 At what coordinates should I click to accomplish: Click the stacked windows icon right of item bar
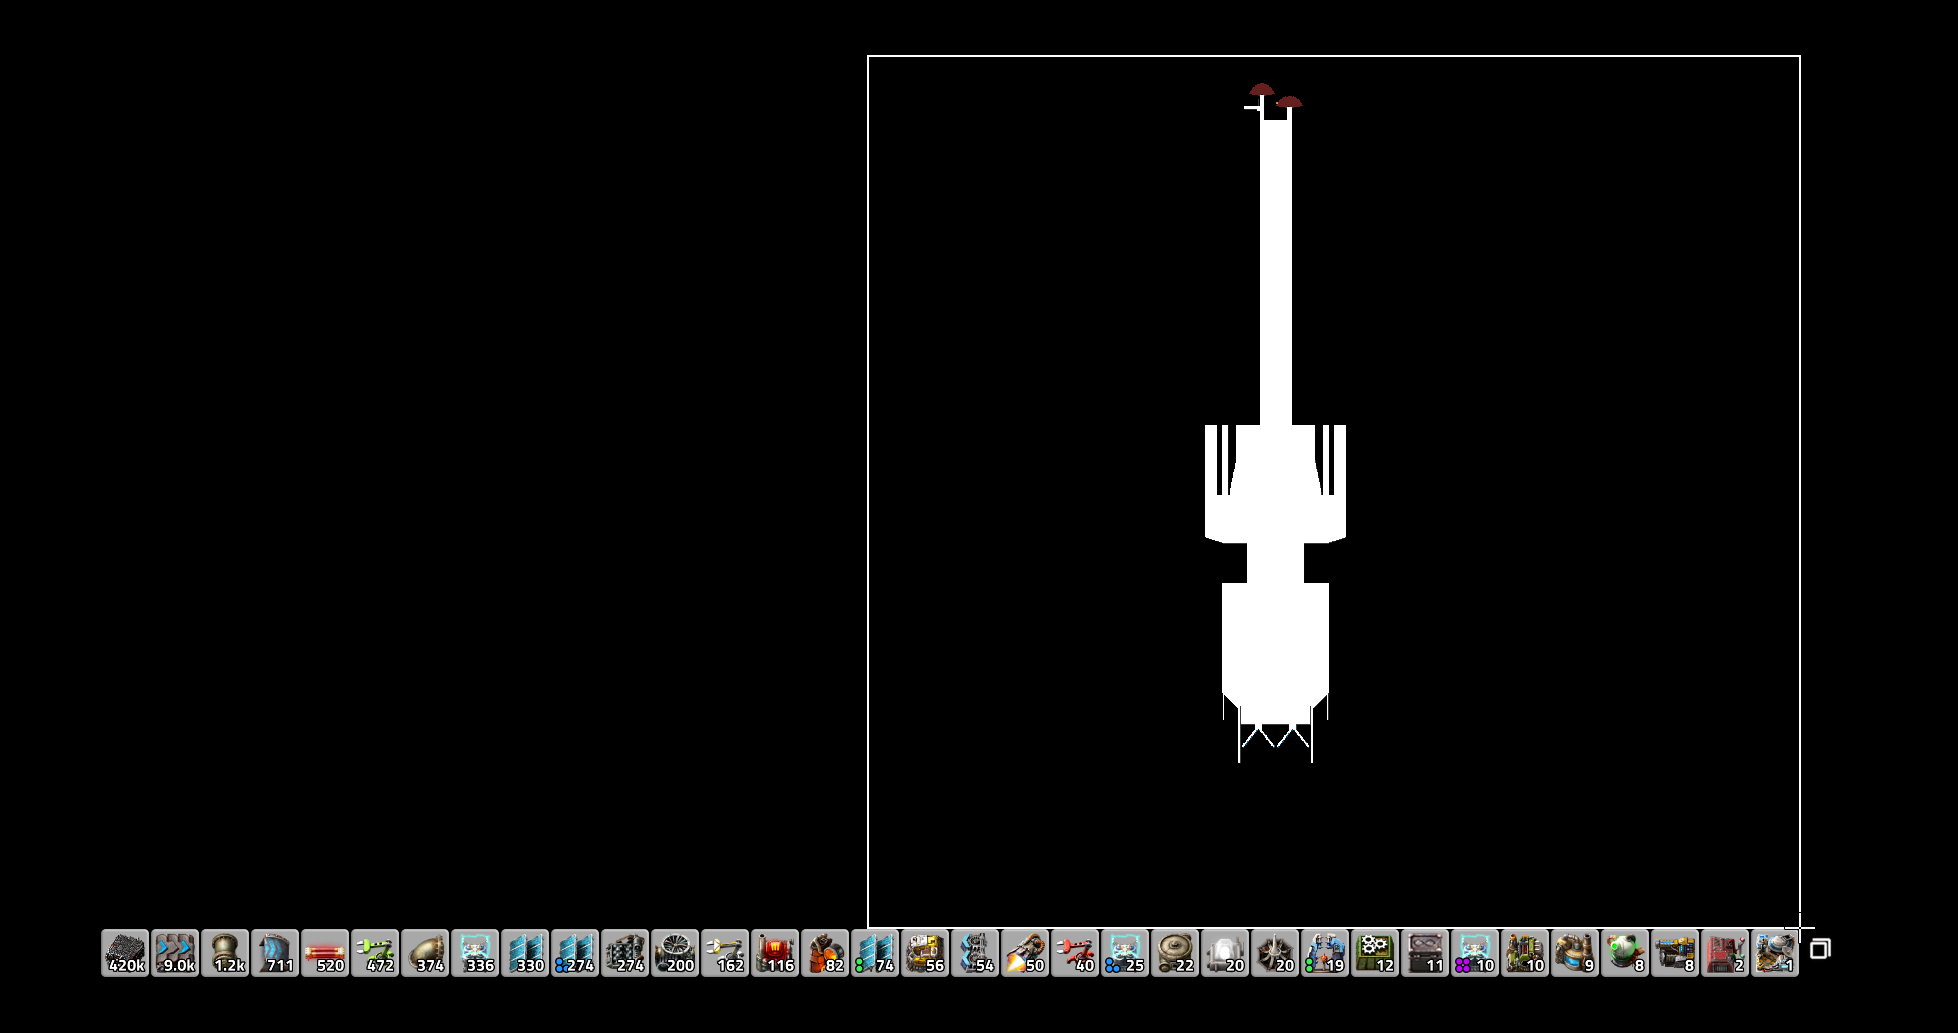[x=1820, y=949]
